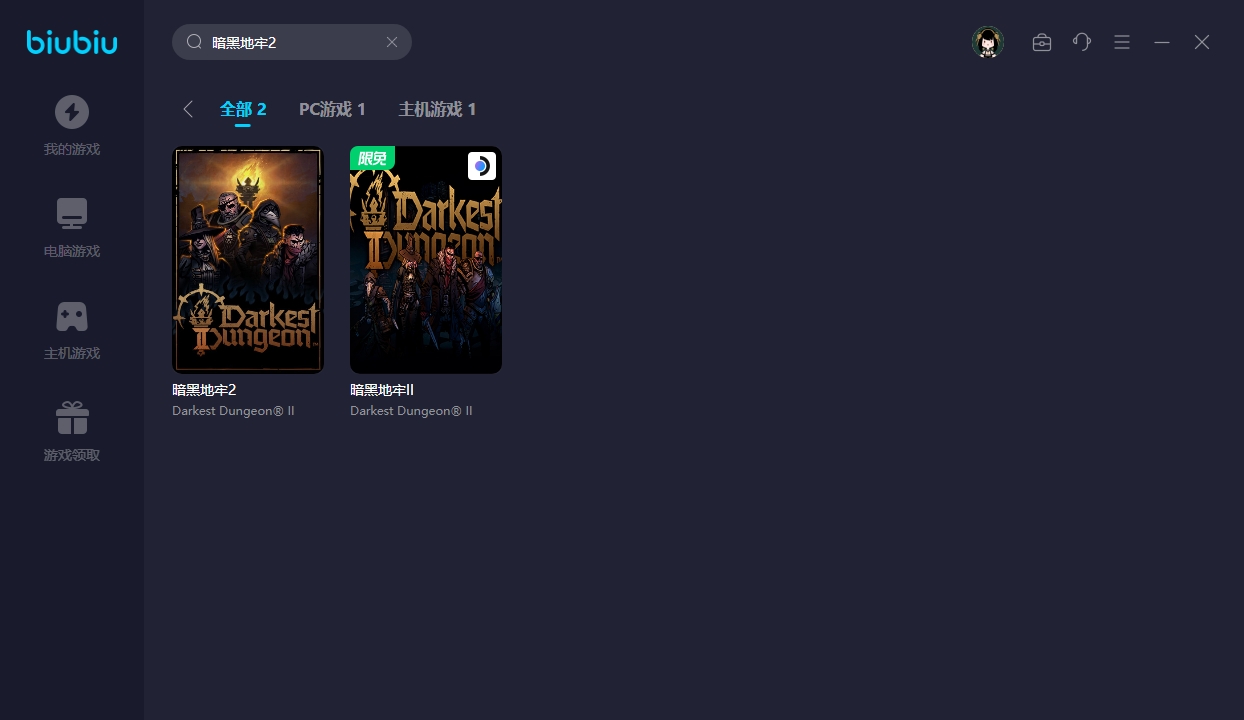The width and height of the screenshot is (1244, 720).
Task: Switch to the 主机游戏 1 tab
Action: tap(437, 109)
